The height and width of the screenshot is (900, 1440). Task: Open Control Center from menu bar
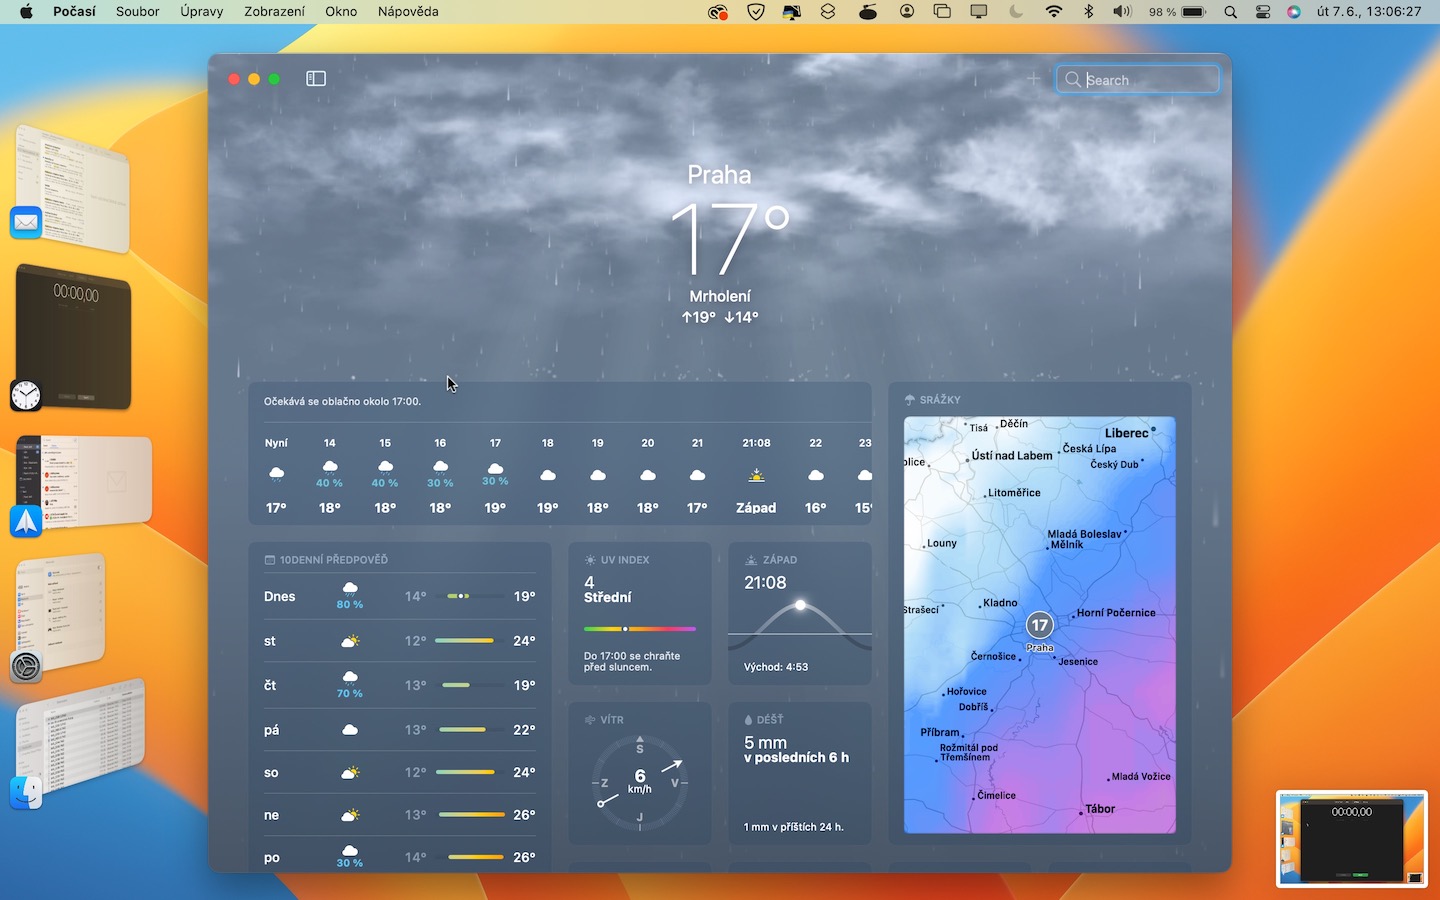(1262, 12)
